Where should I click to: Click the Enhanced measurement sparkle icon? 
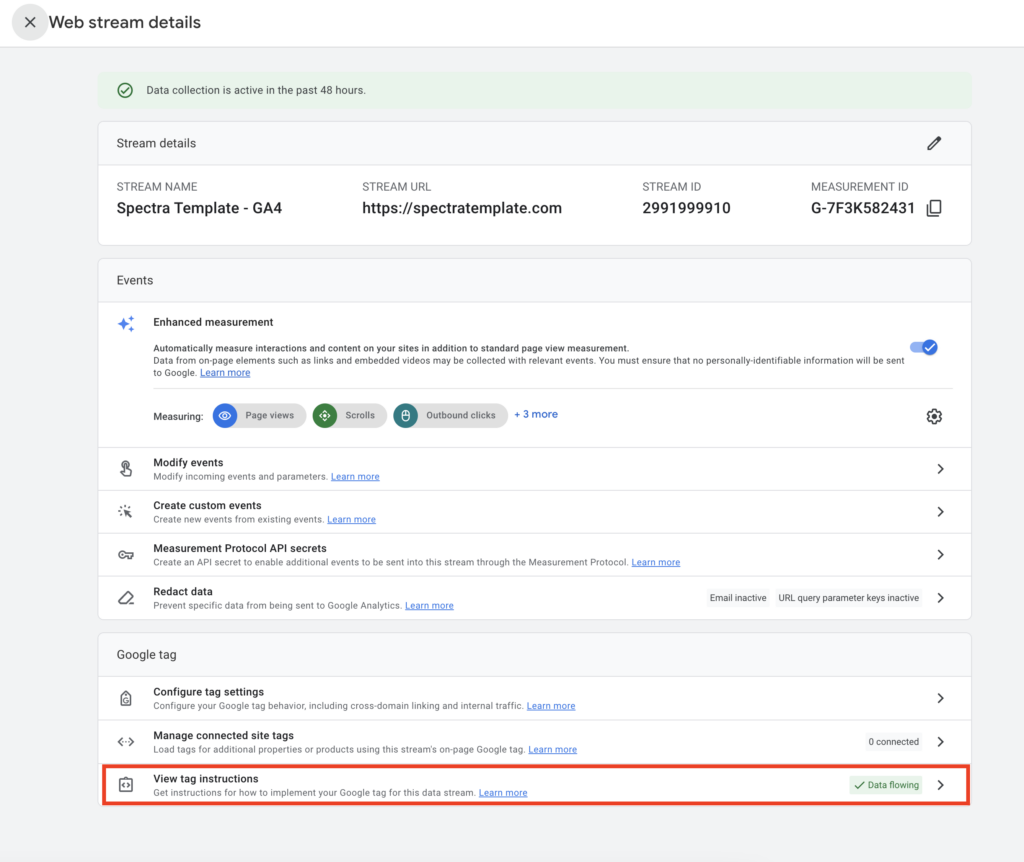[126, 323]
